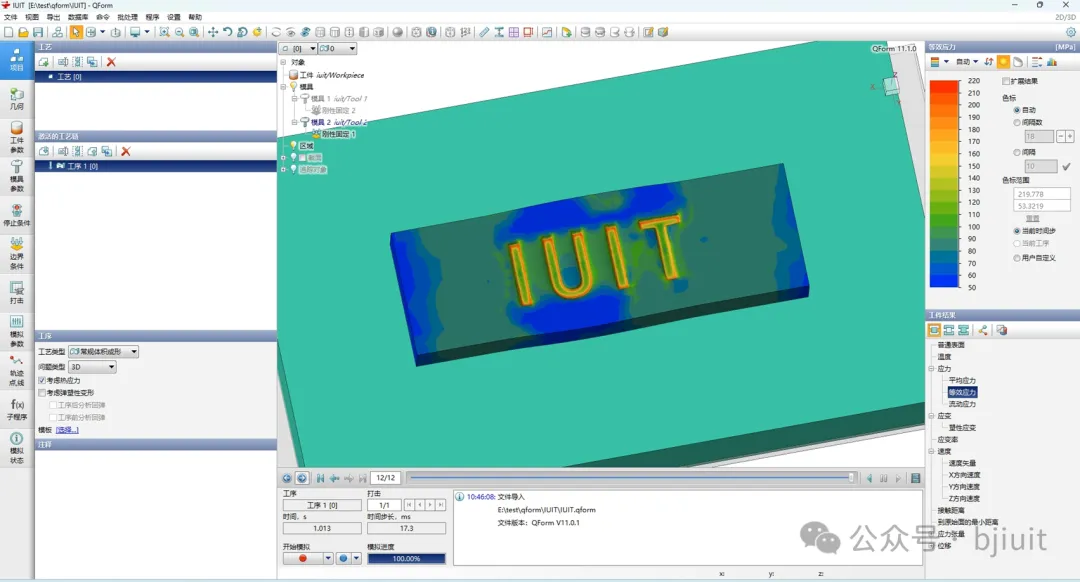Click the undo rotate arrow in toolbar
Viewport: 1080px width, 582px height.
(x=228, y=32)
